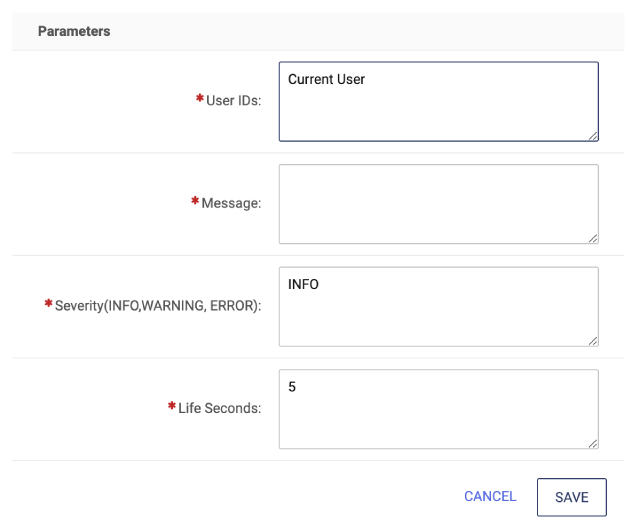640x531 pixels.
Task: Click the red asterisk beside Severity label
Action: [x=49, y=303]
